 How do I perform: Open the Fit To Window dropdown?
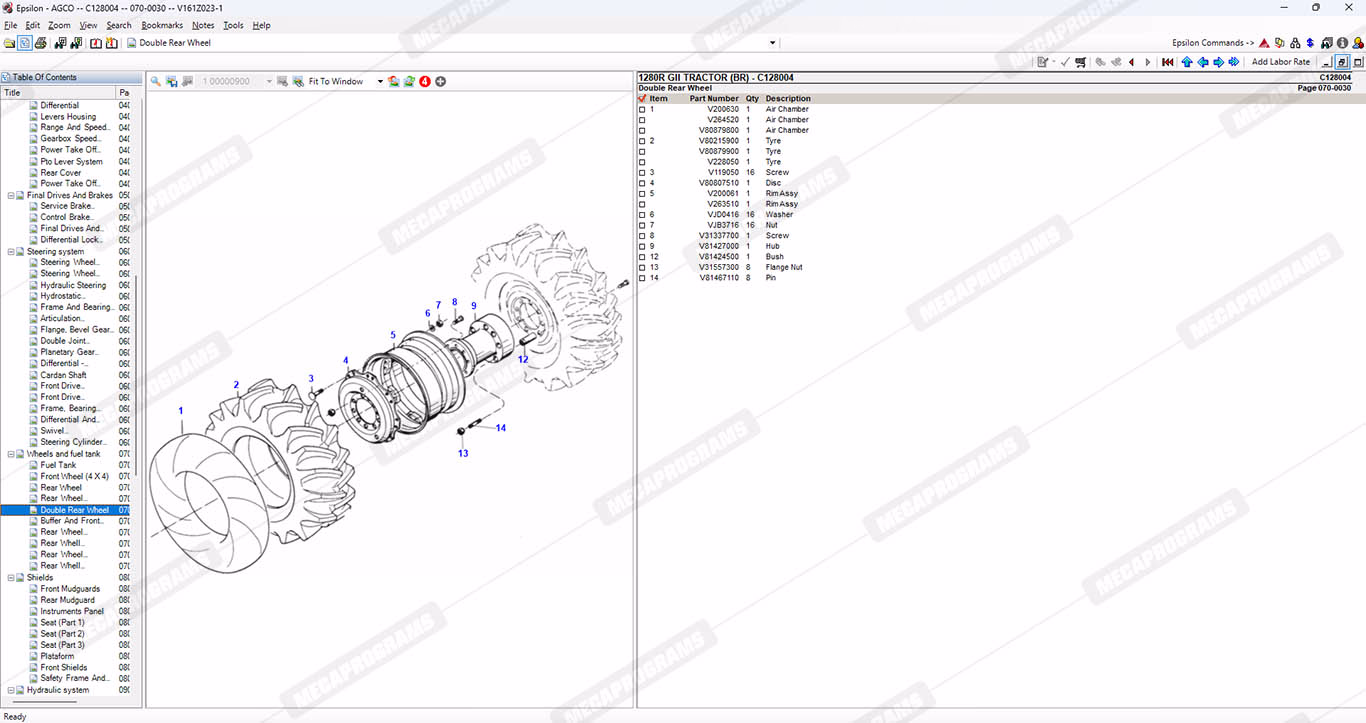[380, 82]
